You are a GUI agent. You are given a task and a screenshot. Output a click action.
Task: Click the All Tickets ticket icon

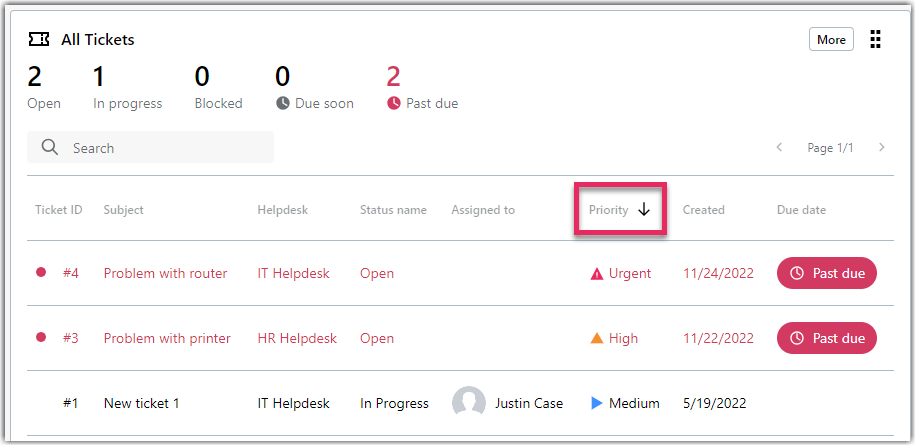click(39, 40)
